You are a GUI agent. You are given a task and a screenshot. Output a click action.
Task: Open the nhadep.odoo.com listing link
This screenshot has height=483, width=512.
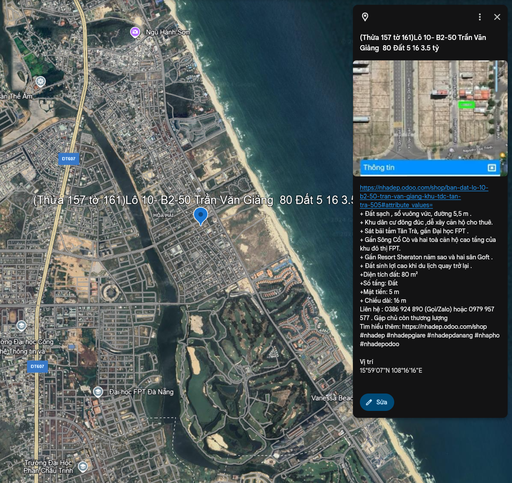tap(424, 196)
